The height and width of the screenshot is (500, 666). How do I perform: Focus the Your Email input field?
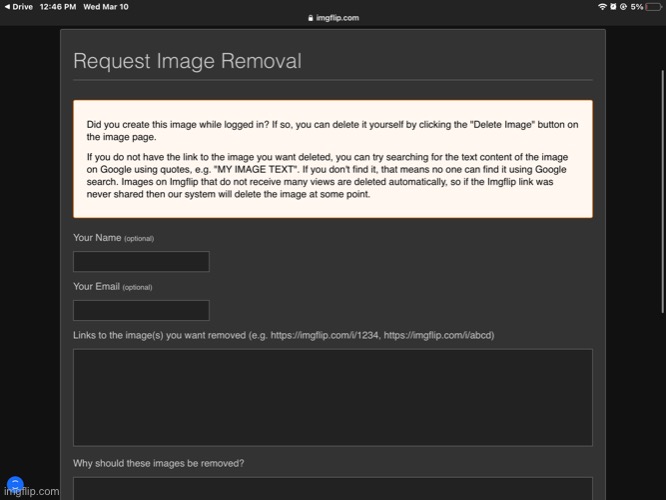141,310
